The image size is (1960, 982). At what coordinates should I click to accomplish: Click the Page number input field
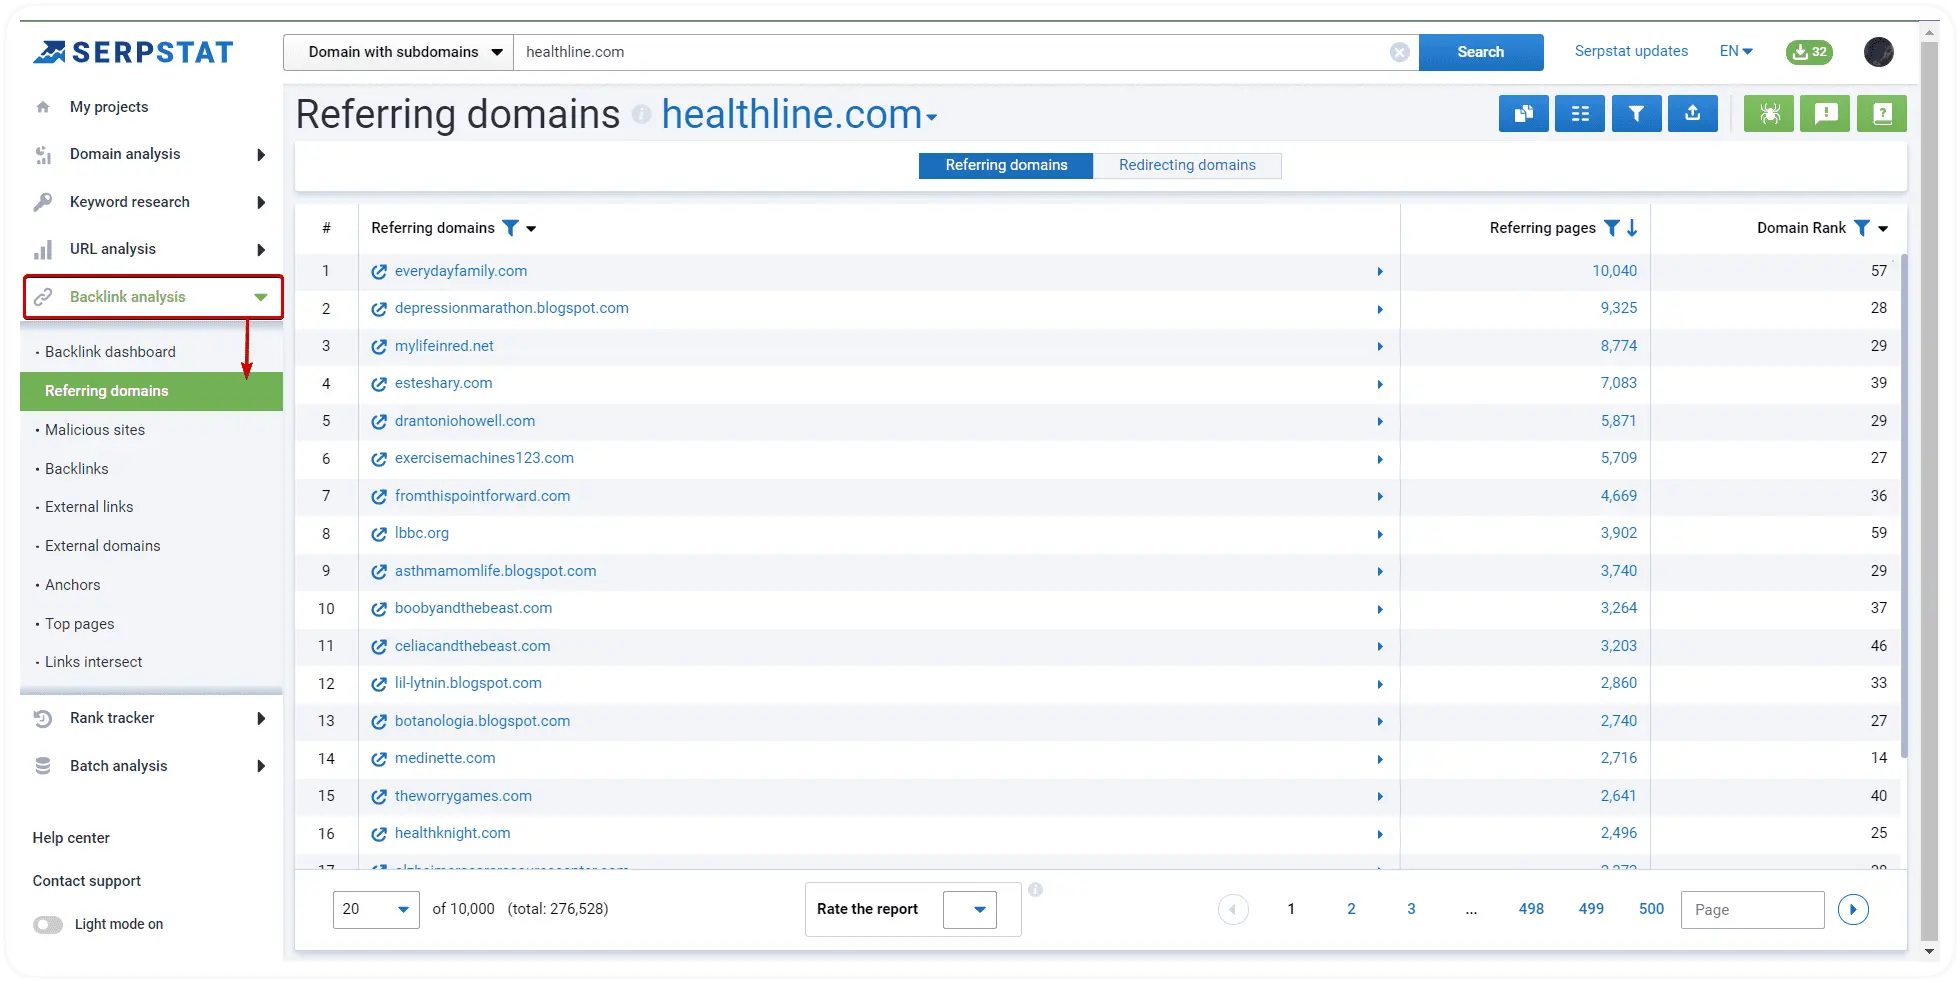pyautogui.click(x=1752, y=909)
